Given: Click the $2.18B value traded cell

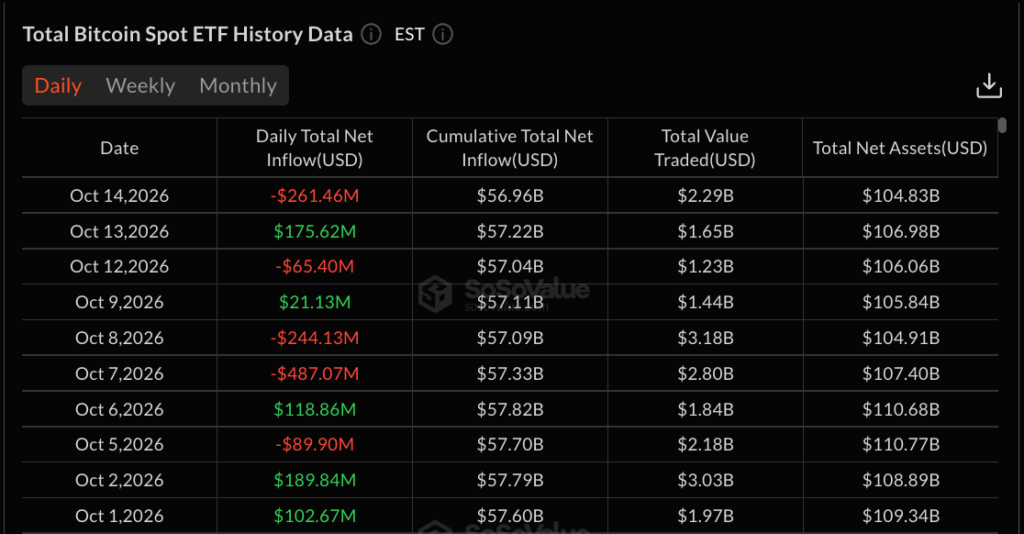Looking at the screenshot, I should pos(705,445).
